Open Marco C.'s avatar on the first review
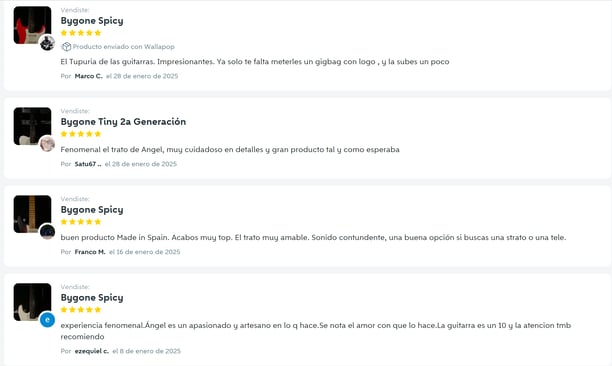Image resolution: width=612 pixels, height=366 pixels. pos(47,43)
